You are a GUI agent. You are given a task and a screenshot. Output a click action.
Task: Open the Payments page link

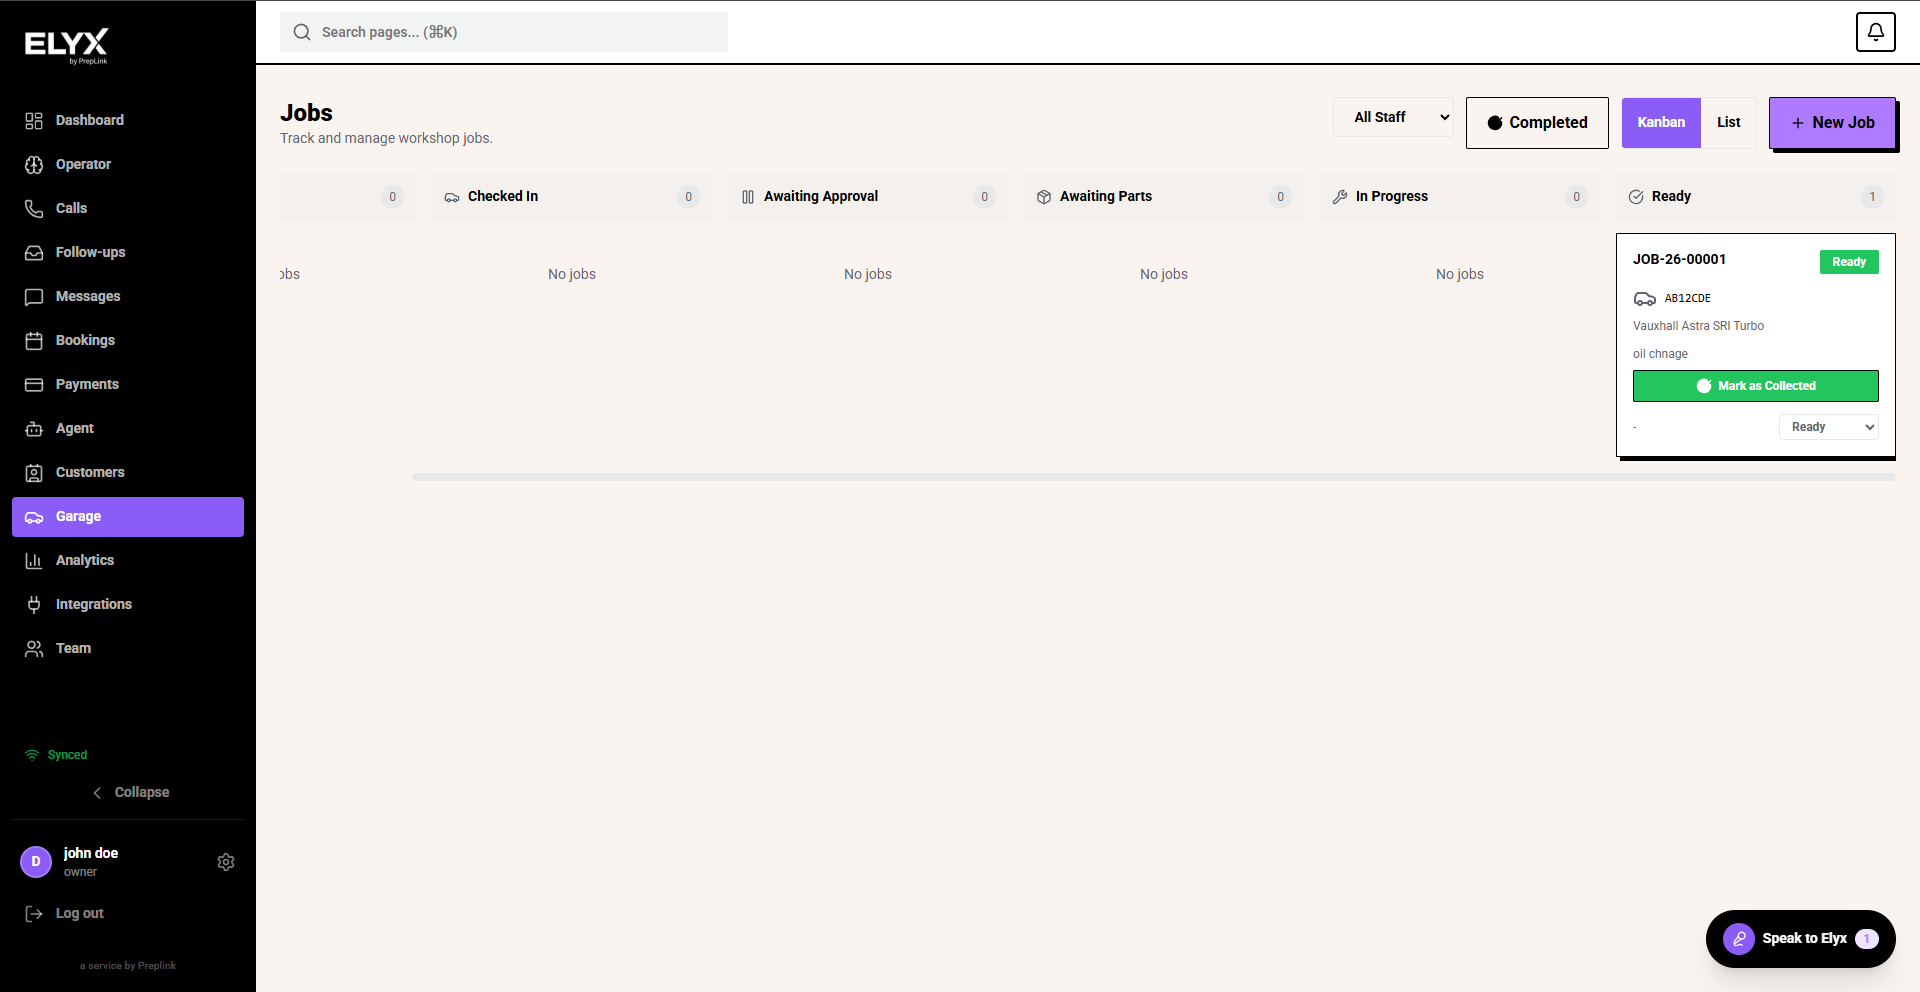[128, 384]
